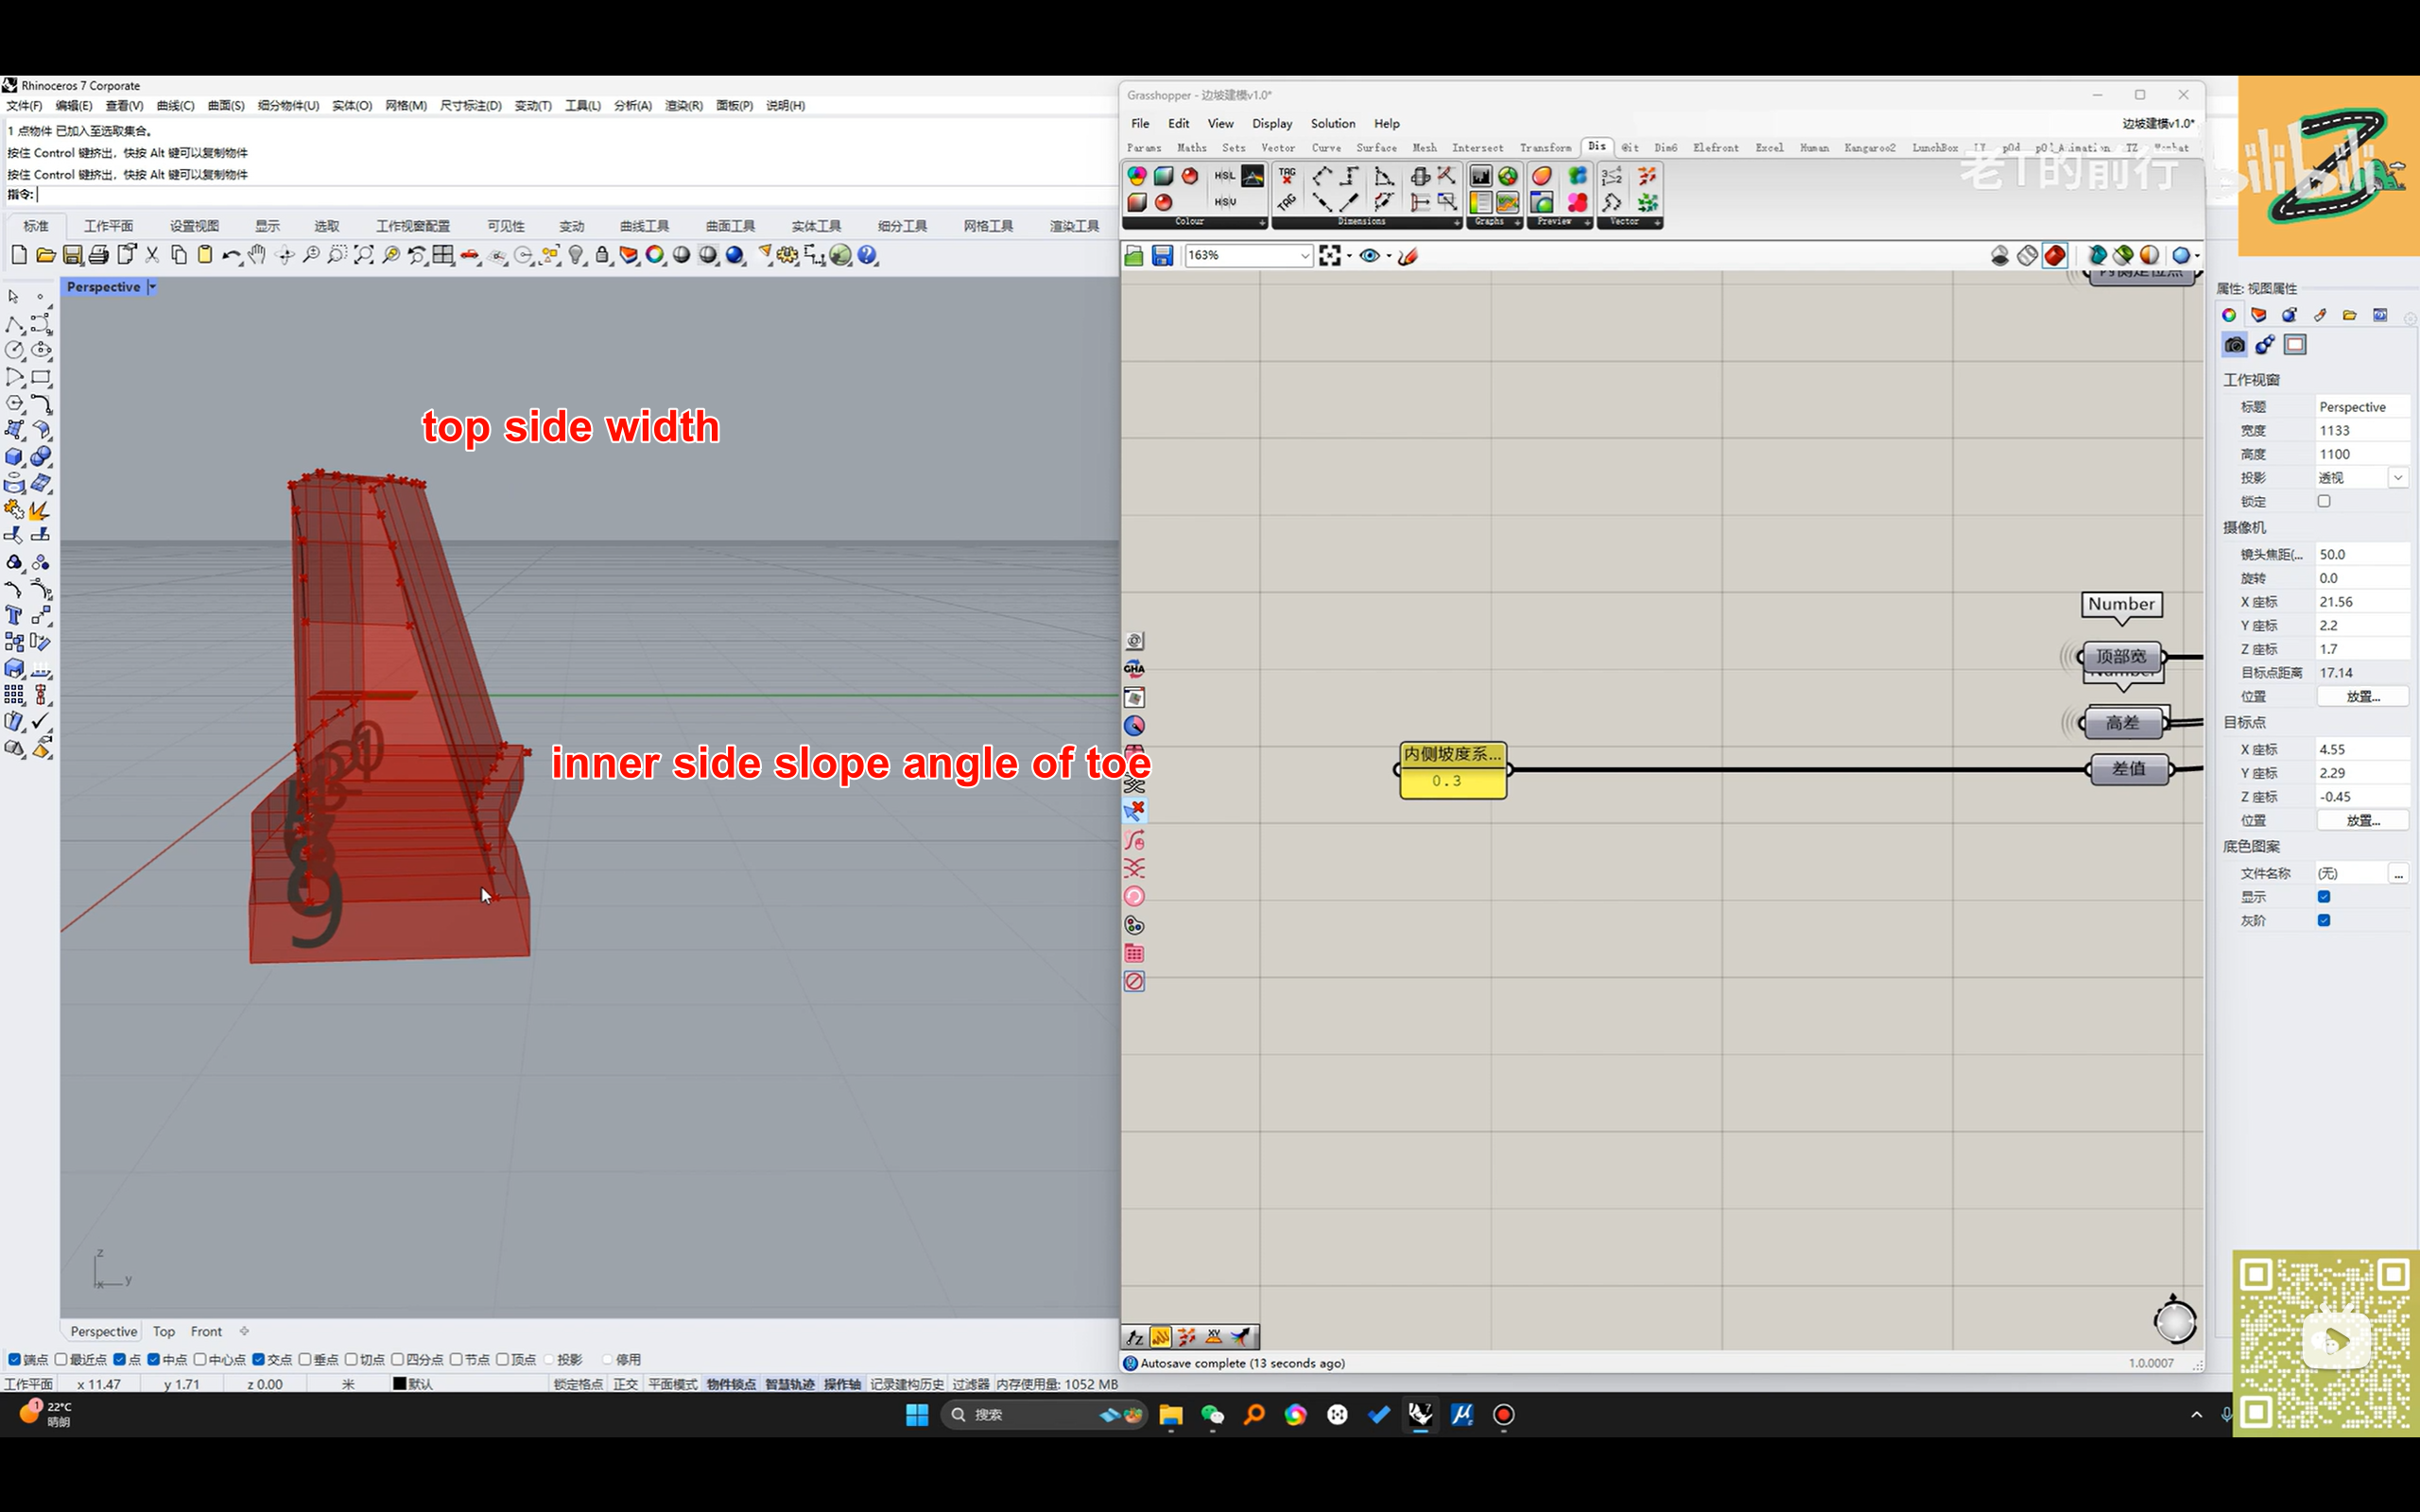Viewport: 2420px width, 1512px height.
Task: Open the Solution menu in Grasshopper
Action: coord(1332,123)
